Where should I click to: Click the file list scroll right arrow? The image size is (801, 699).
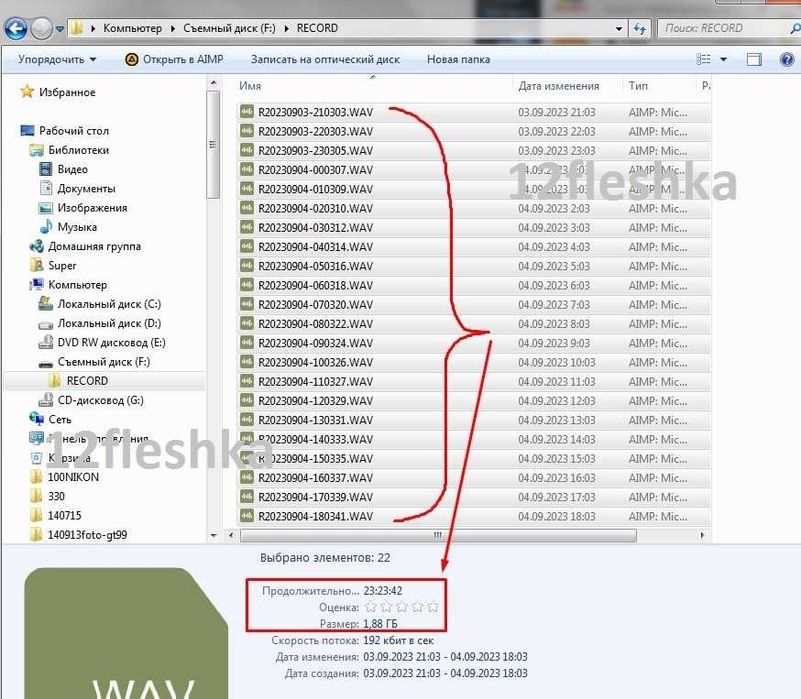tap(703, 535)
